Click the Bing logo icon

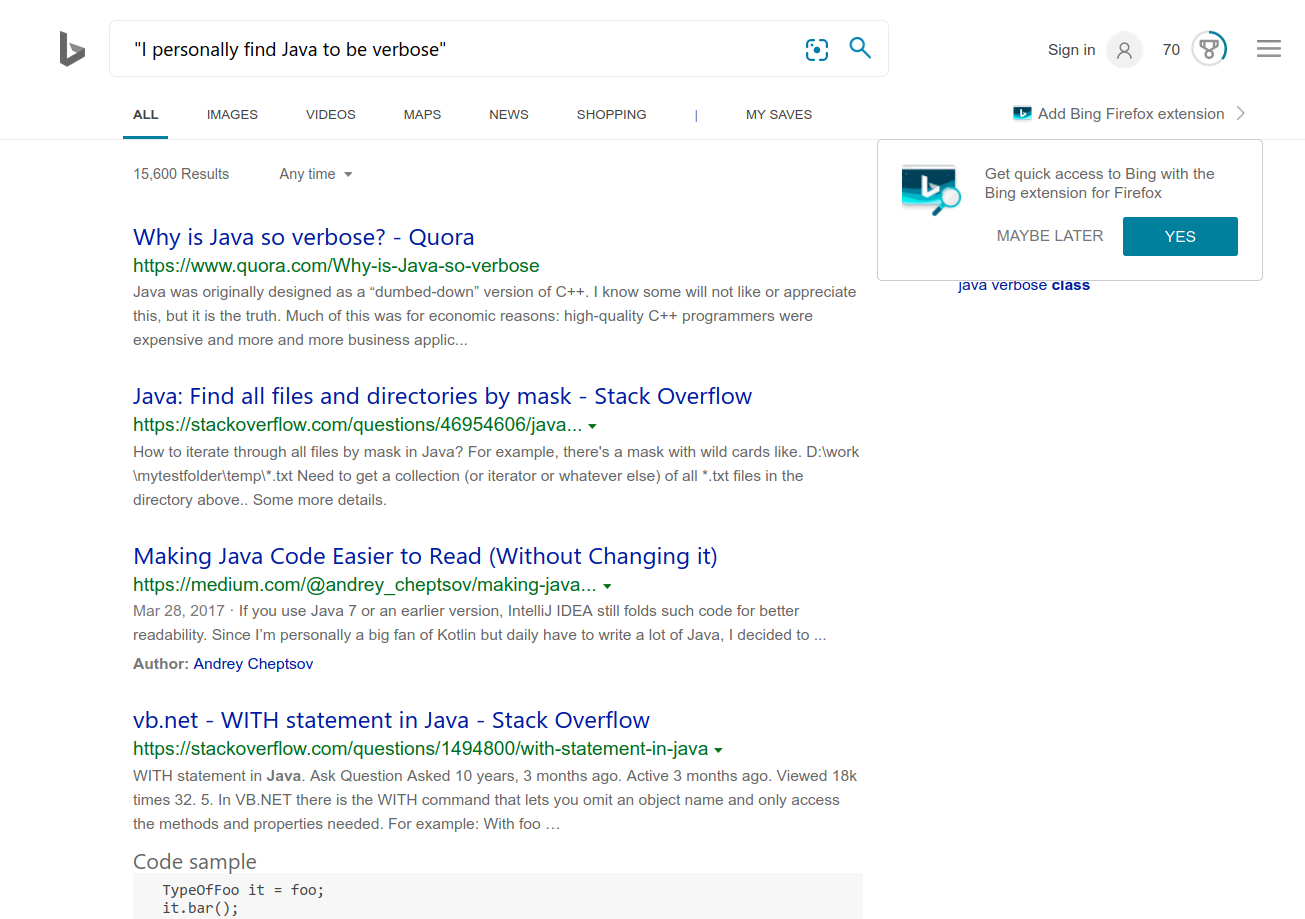[x=72, y=49]
